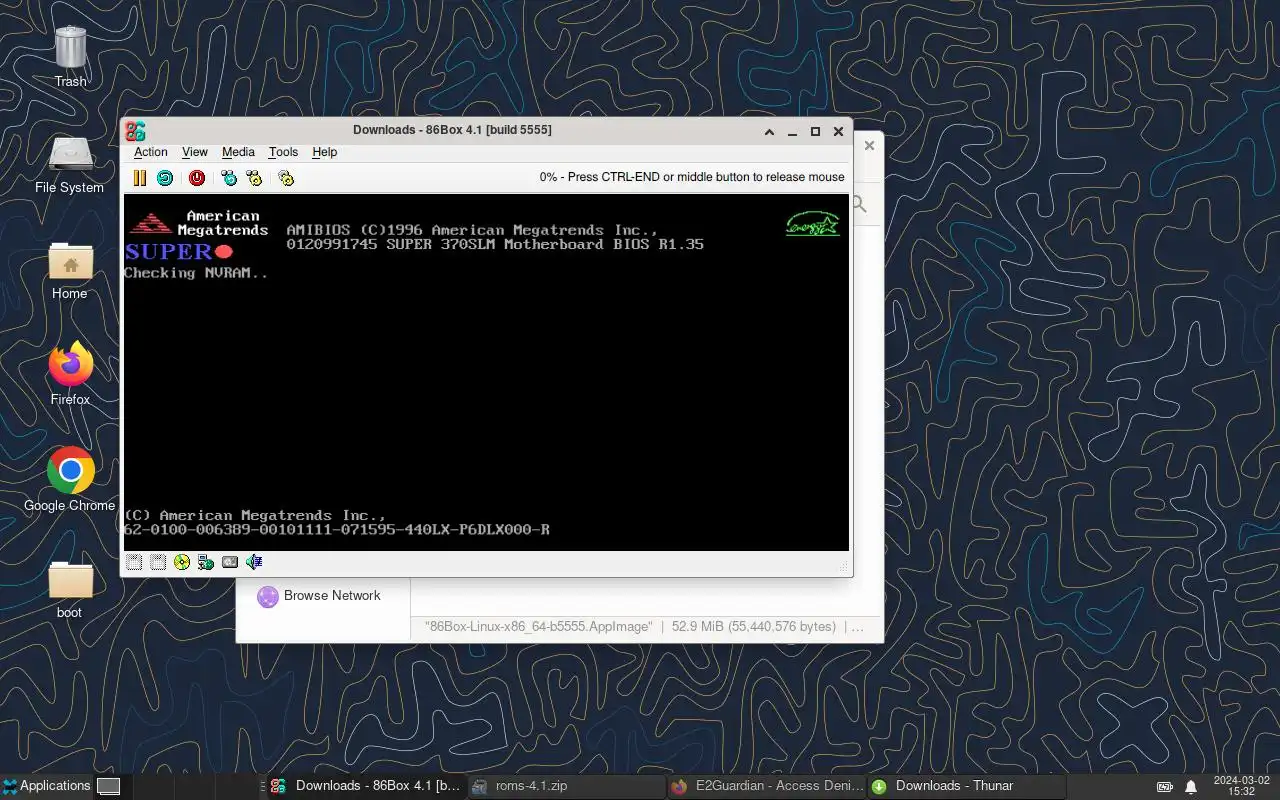Launch Firefox from the desktop

click(x=70, y=374)
